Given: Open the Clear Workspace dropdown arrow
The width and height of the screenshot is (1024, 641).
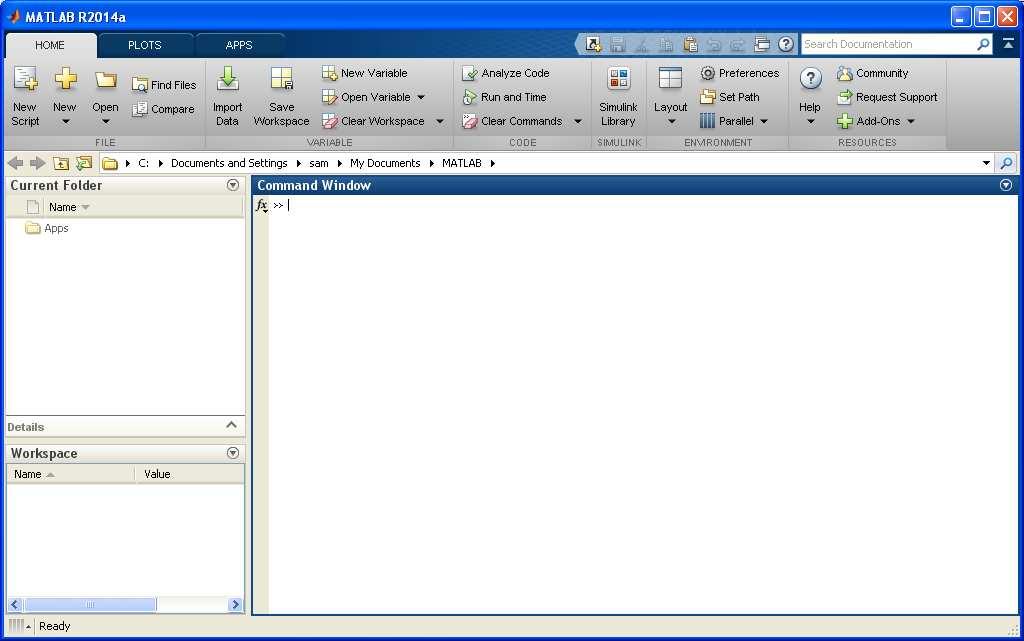Looking at the screenshot, I should (440, 121).
